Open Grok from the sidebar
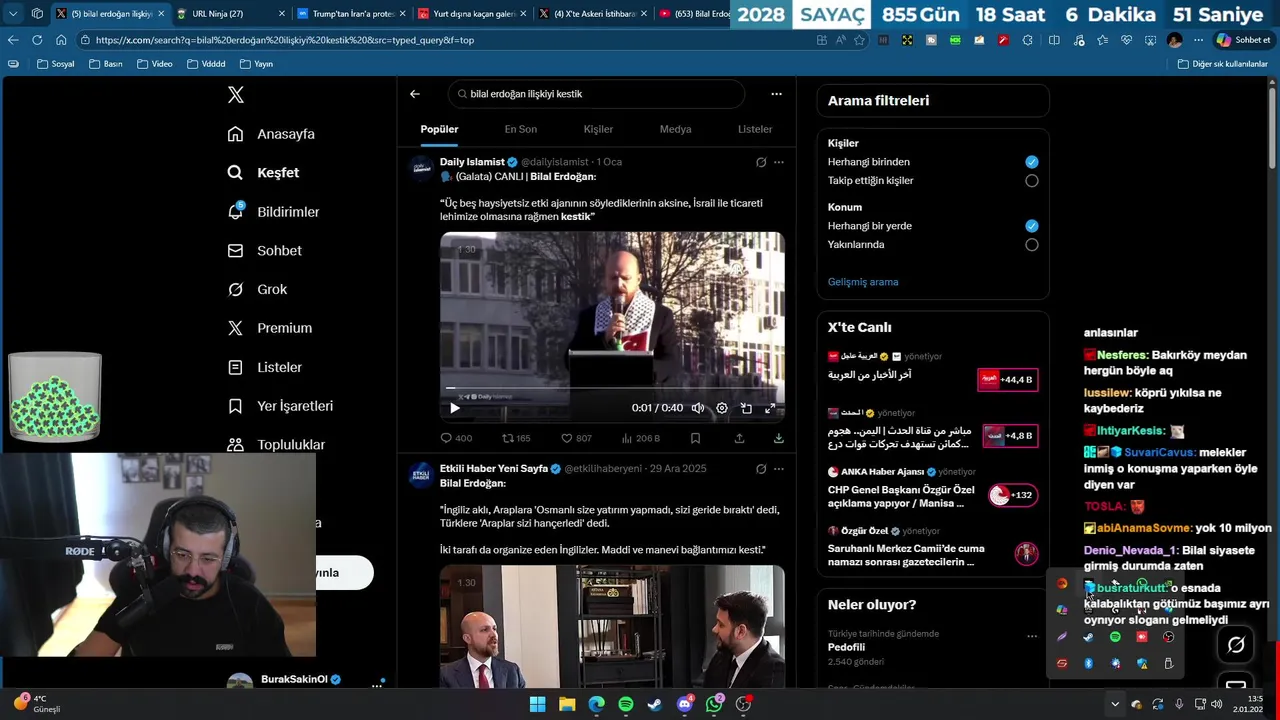This screenshot has width=1280, height=720. coord(257,289)
